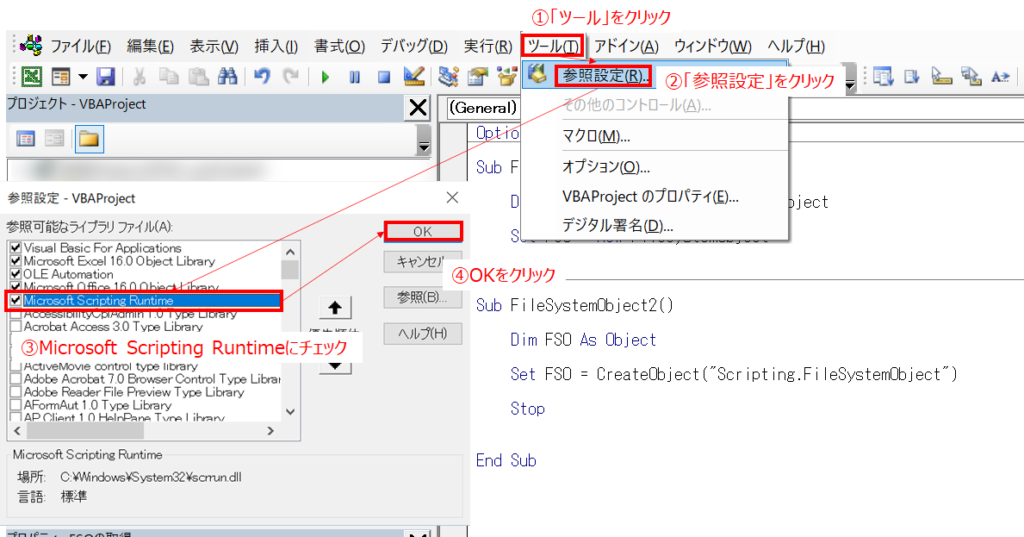Image resolution: width=1024 pixels, height=537 pixels.
Task: Open the 実行(R) menu
Action: click(x=487, y=46)
